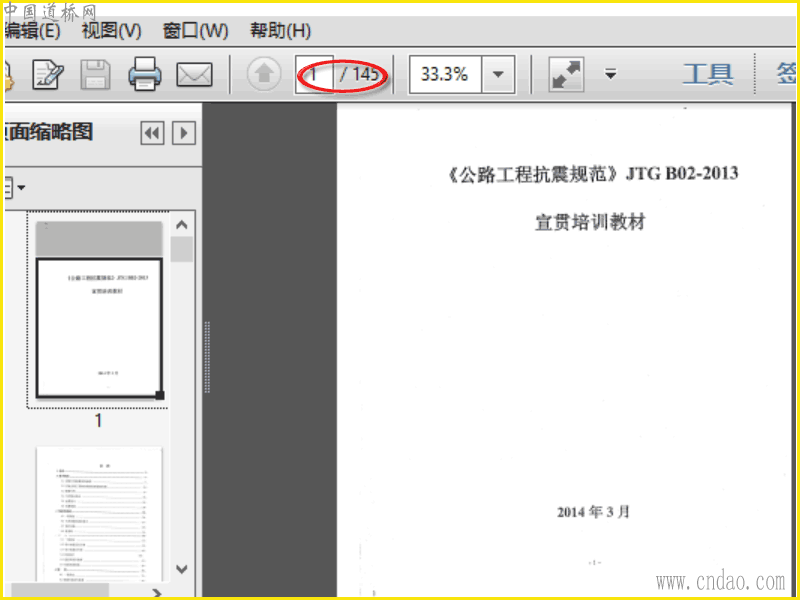Select page 1 thumbnail
This screenshot has width=800, height=600.
99,310
